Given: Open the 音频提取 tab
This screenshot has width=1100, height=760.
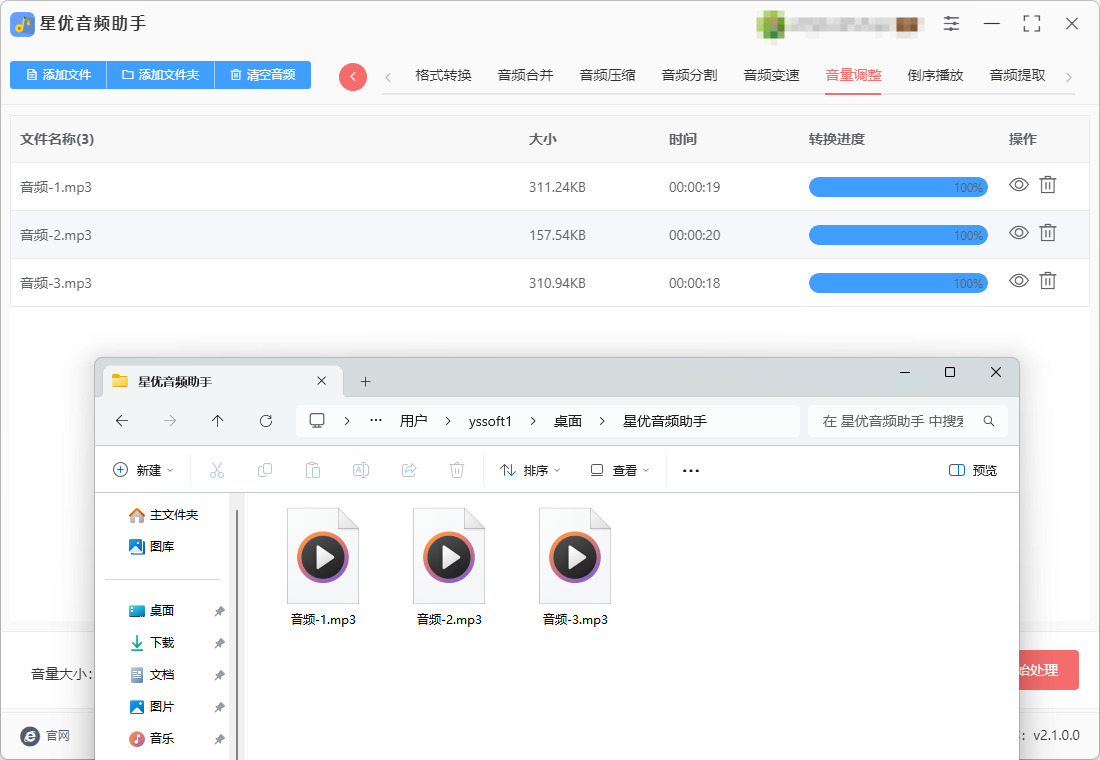Looking at the screenshot, I should click(x=1017, y=75).
